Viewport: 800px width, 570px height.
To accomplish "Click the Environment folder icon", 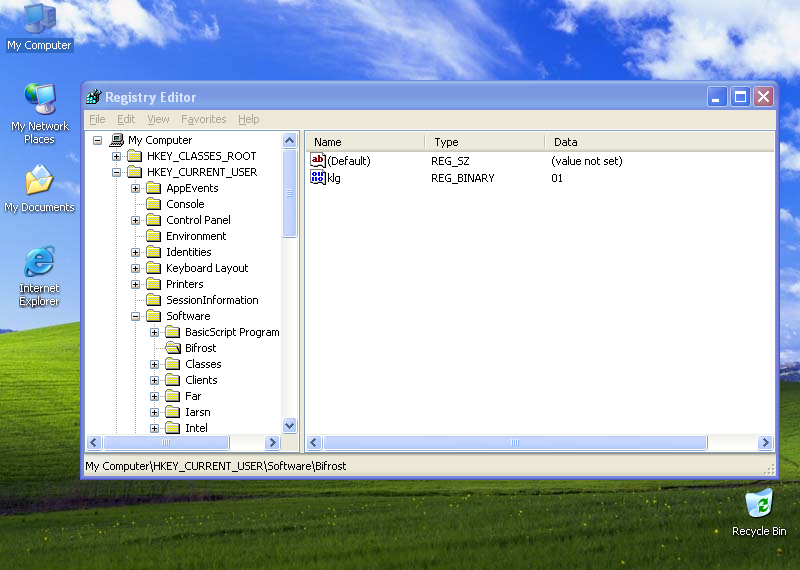I will 154,236.
